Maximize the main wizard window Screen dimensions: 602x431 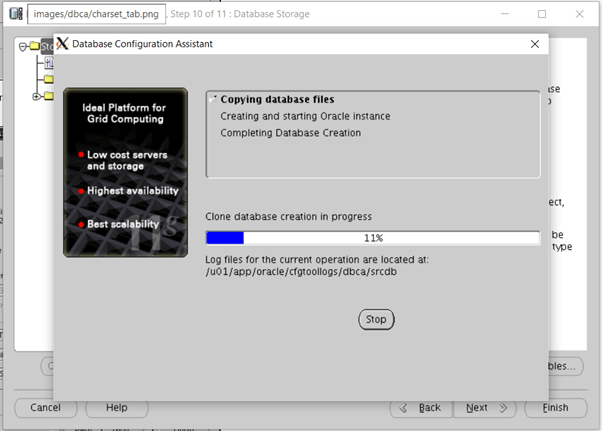541,14
